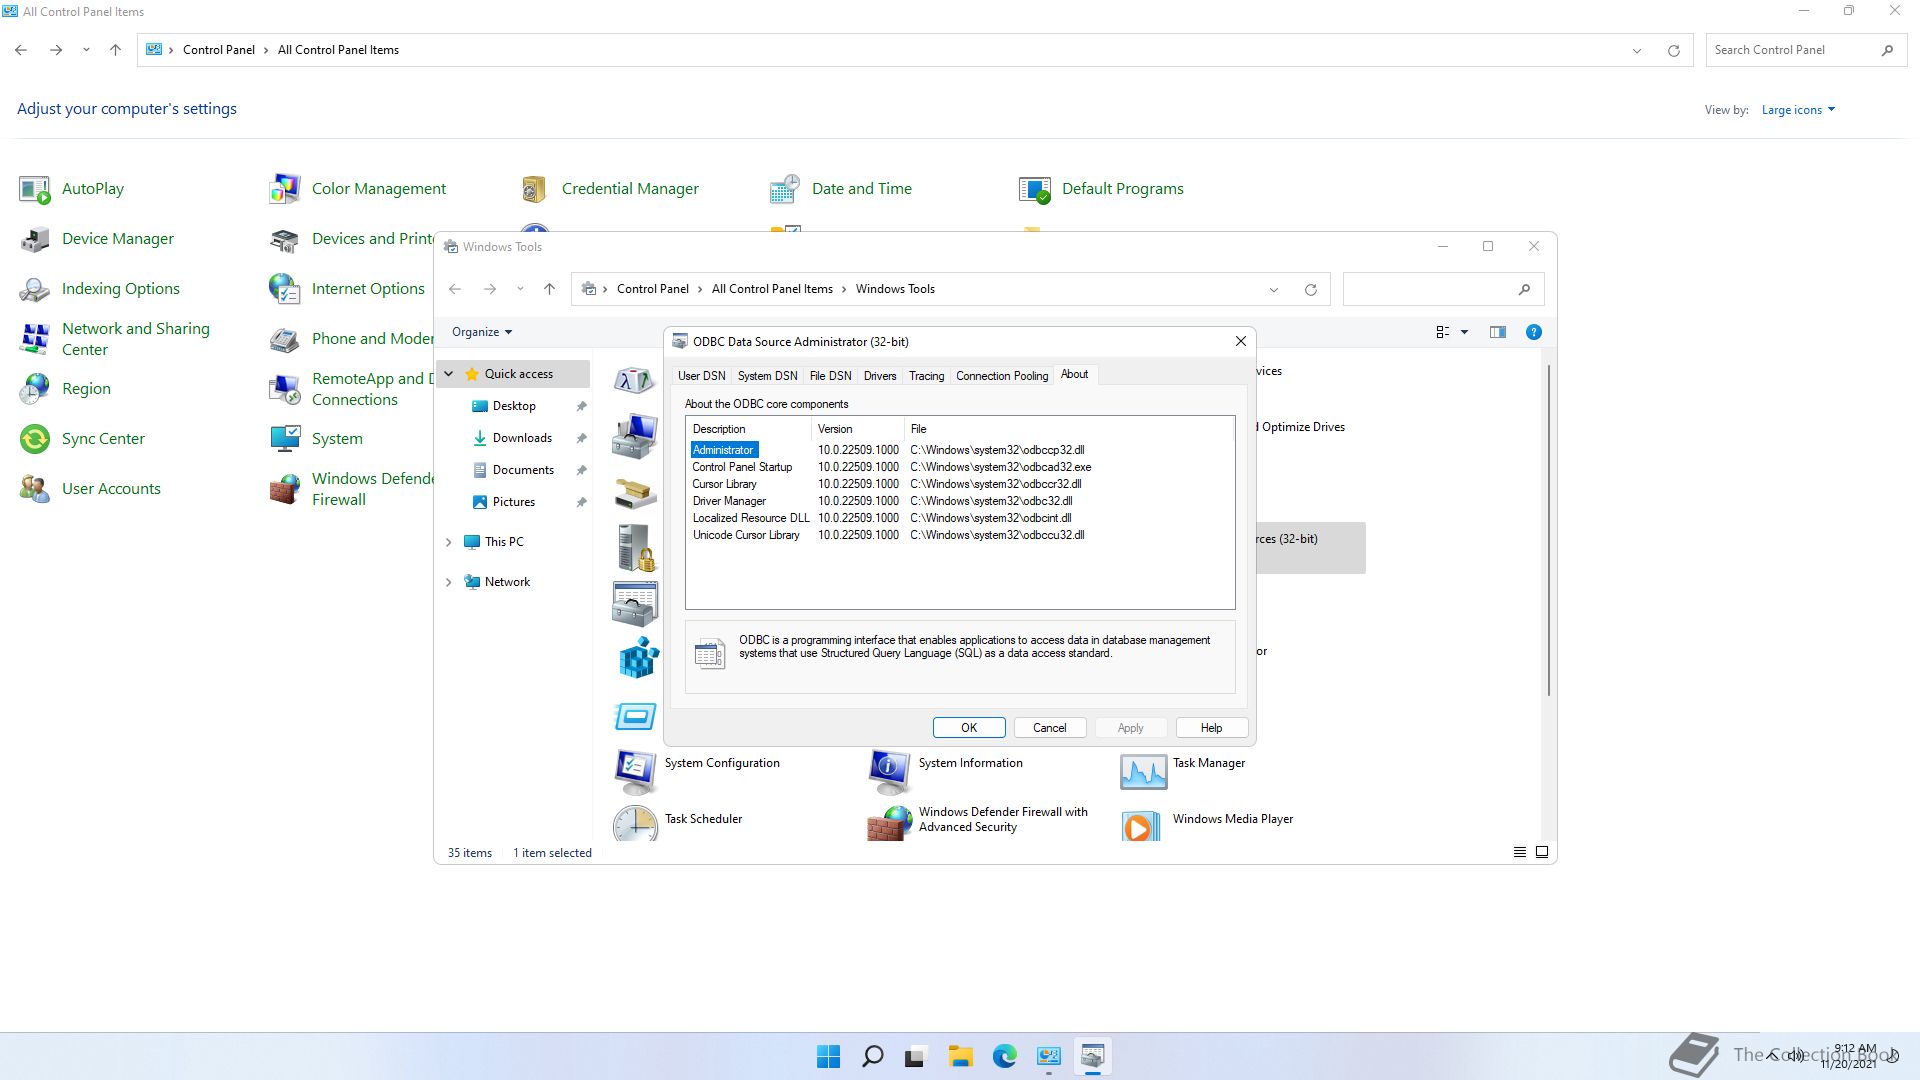The width and height of the screenshot is (1920, 1080).
Task: Open address history dropdown in Control Panel
Action: tap(1636, 50)
